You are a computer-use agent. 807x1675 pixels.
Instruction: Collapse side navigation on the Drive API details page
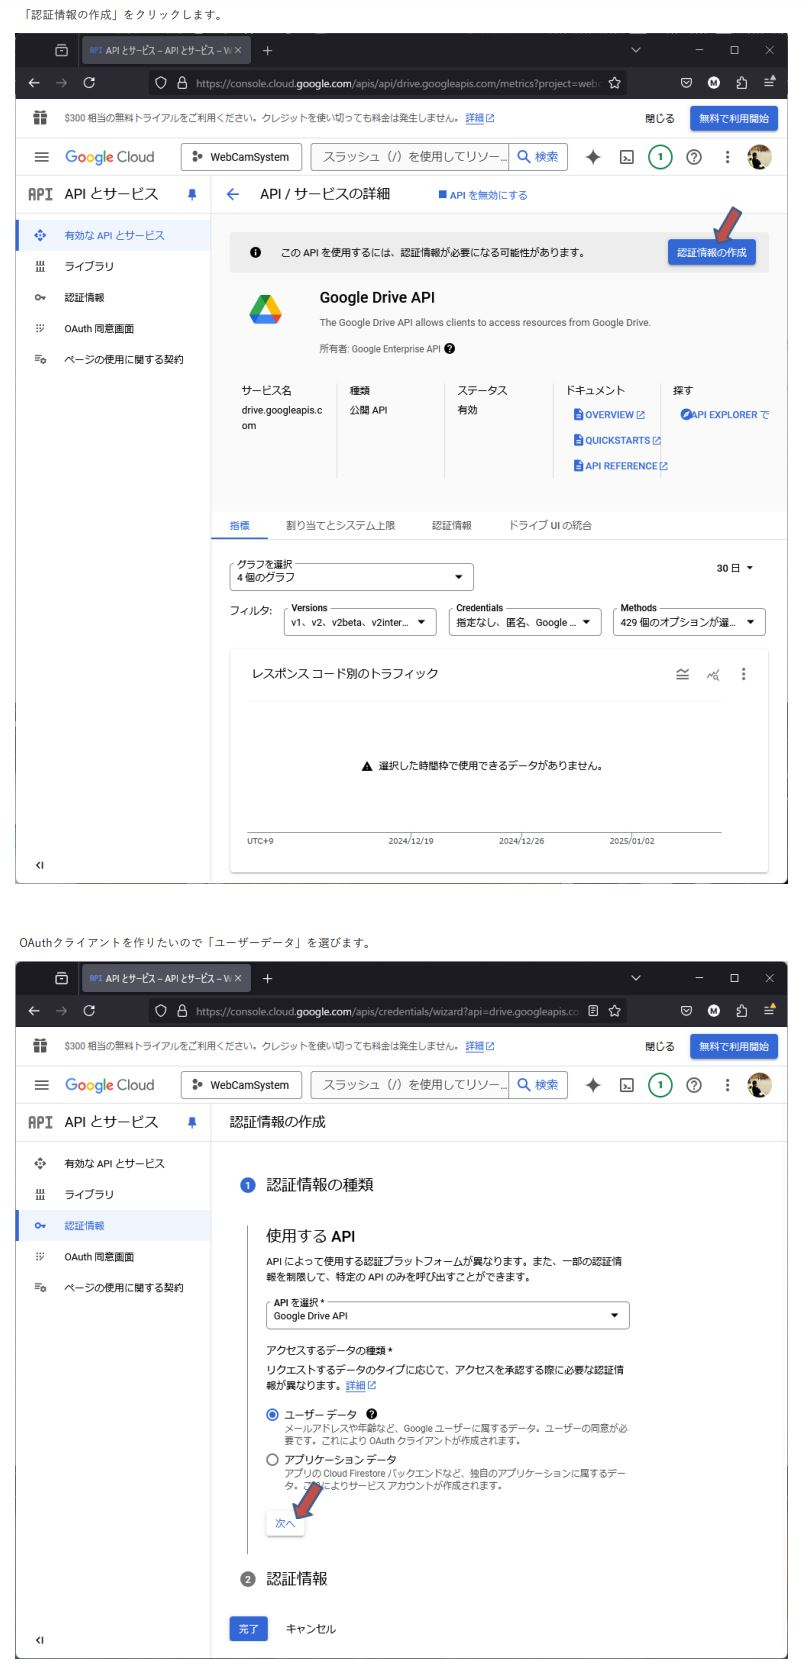[x=40, y=865]
